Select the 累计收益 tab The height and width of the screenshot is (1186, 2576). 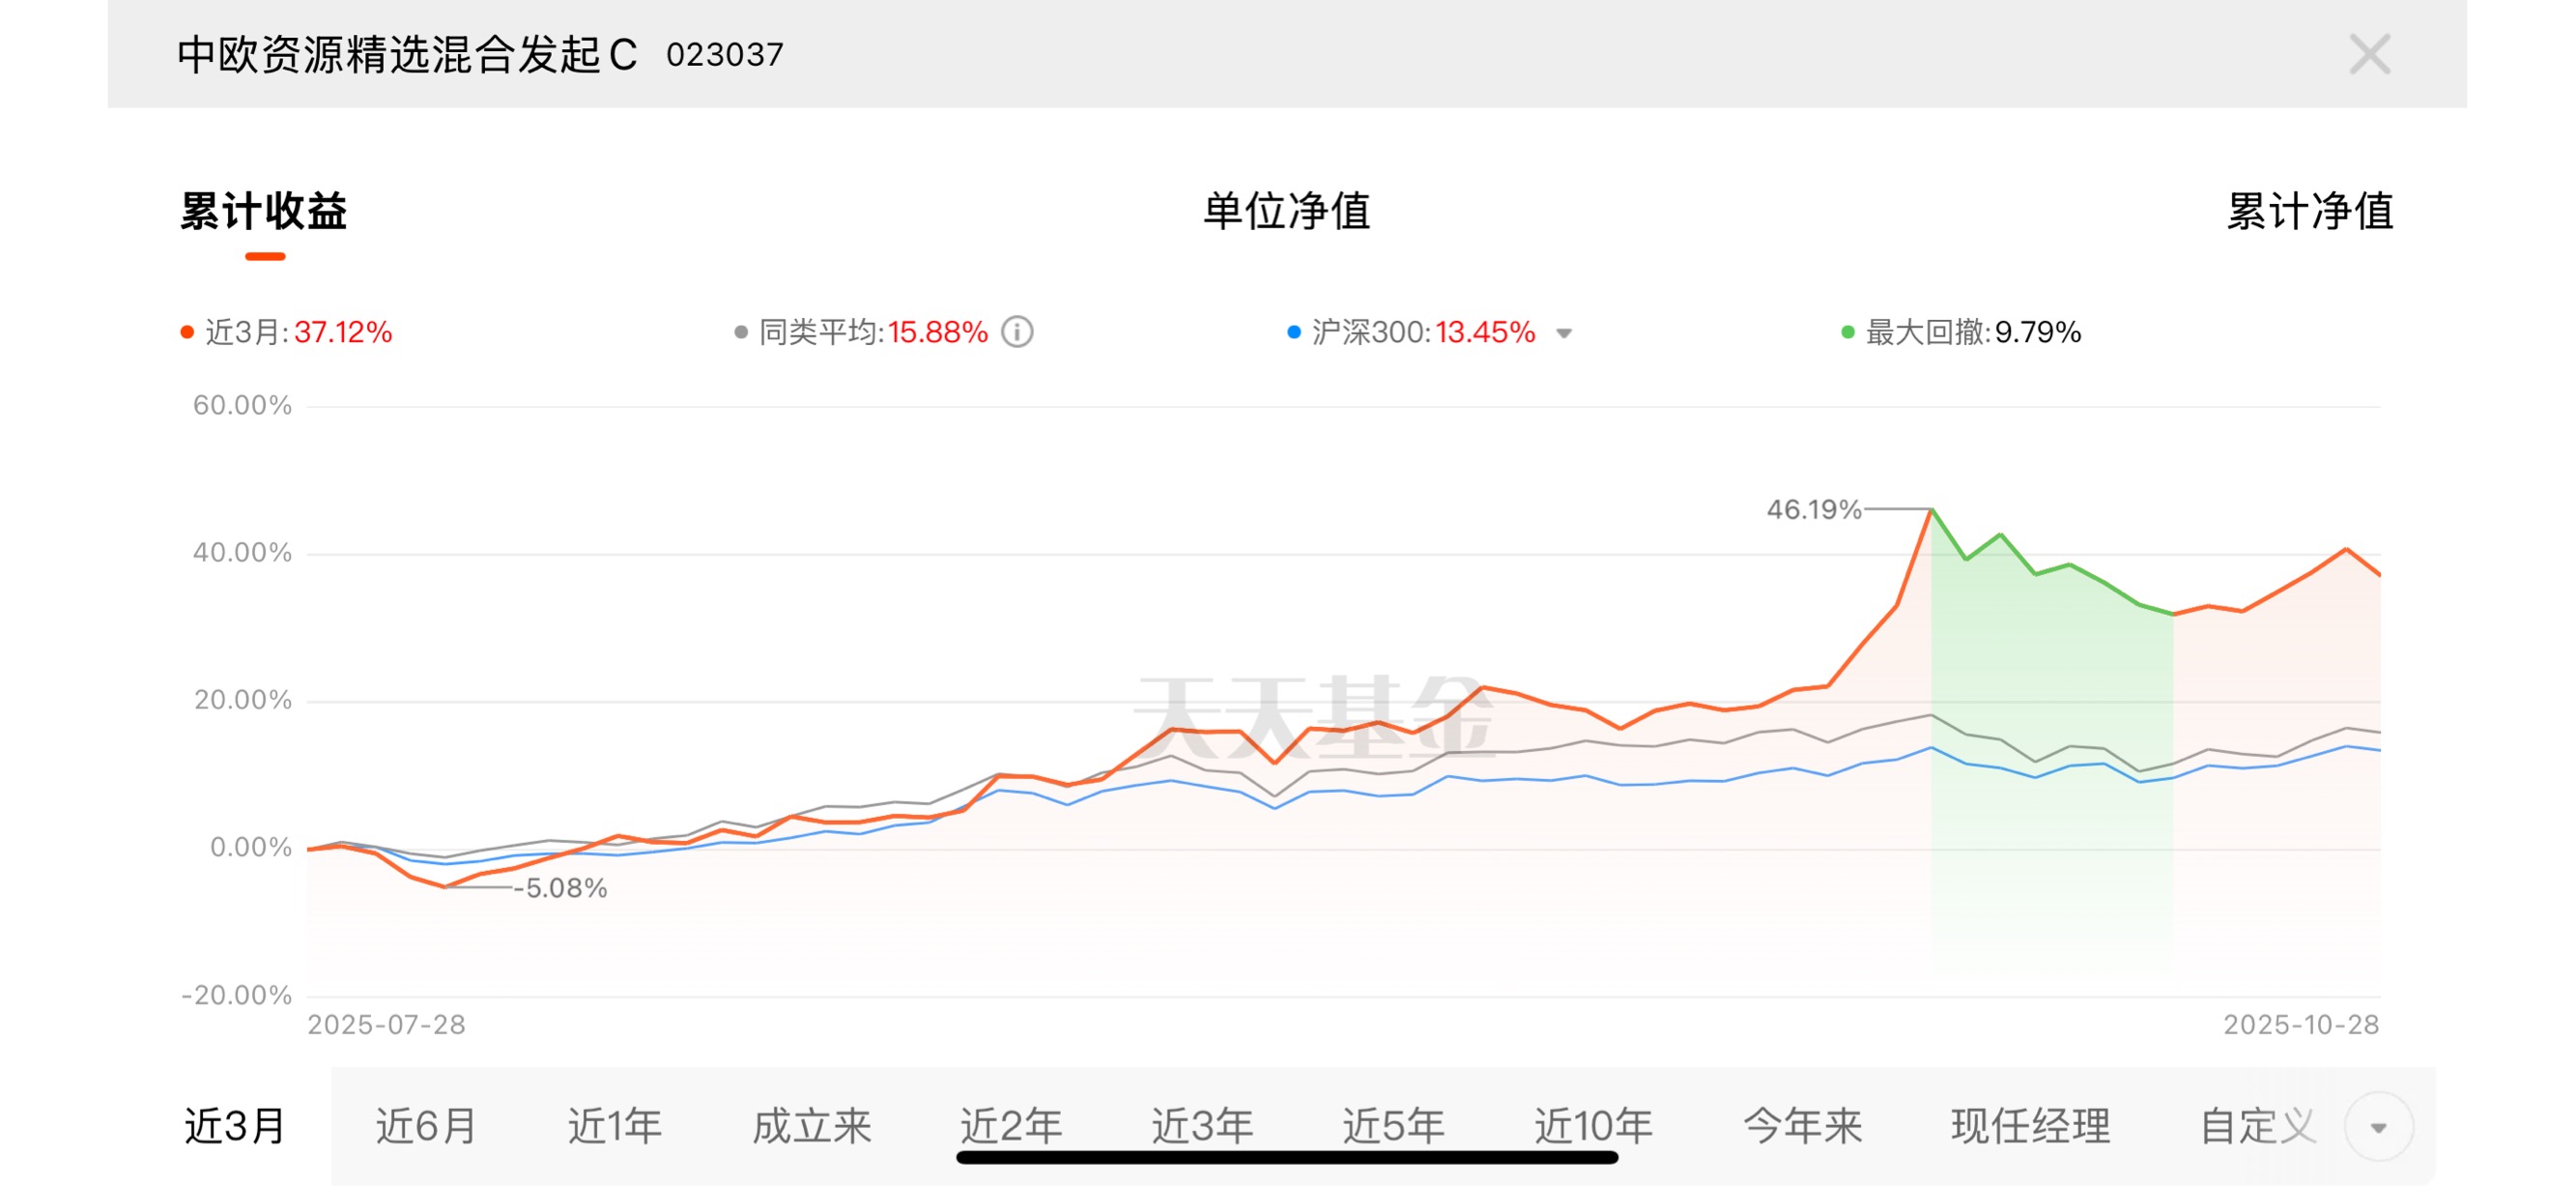[x=264, y=211]
